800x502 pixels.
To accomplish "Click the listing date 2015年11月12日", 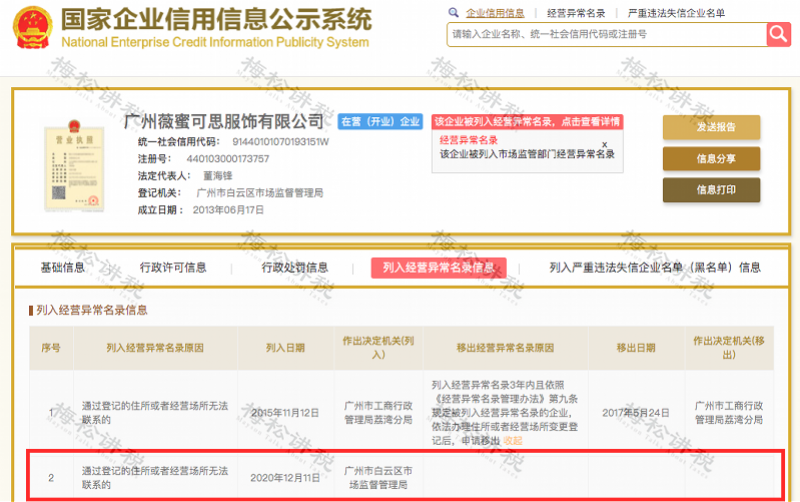I will pyautogui.click(x=285, y=413).
